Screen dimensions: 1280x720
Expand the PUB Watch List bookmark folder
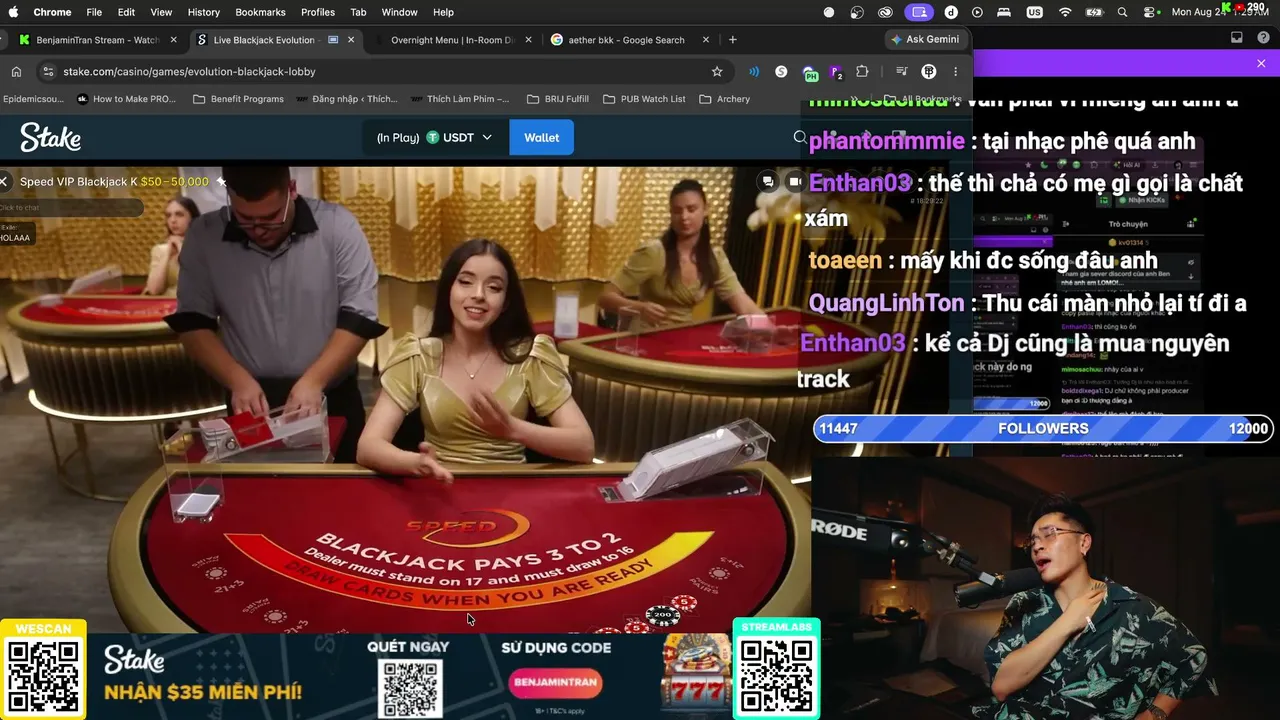tap(644, 99)
